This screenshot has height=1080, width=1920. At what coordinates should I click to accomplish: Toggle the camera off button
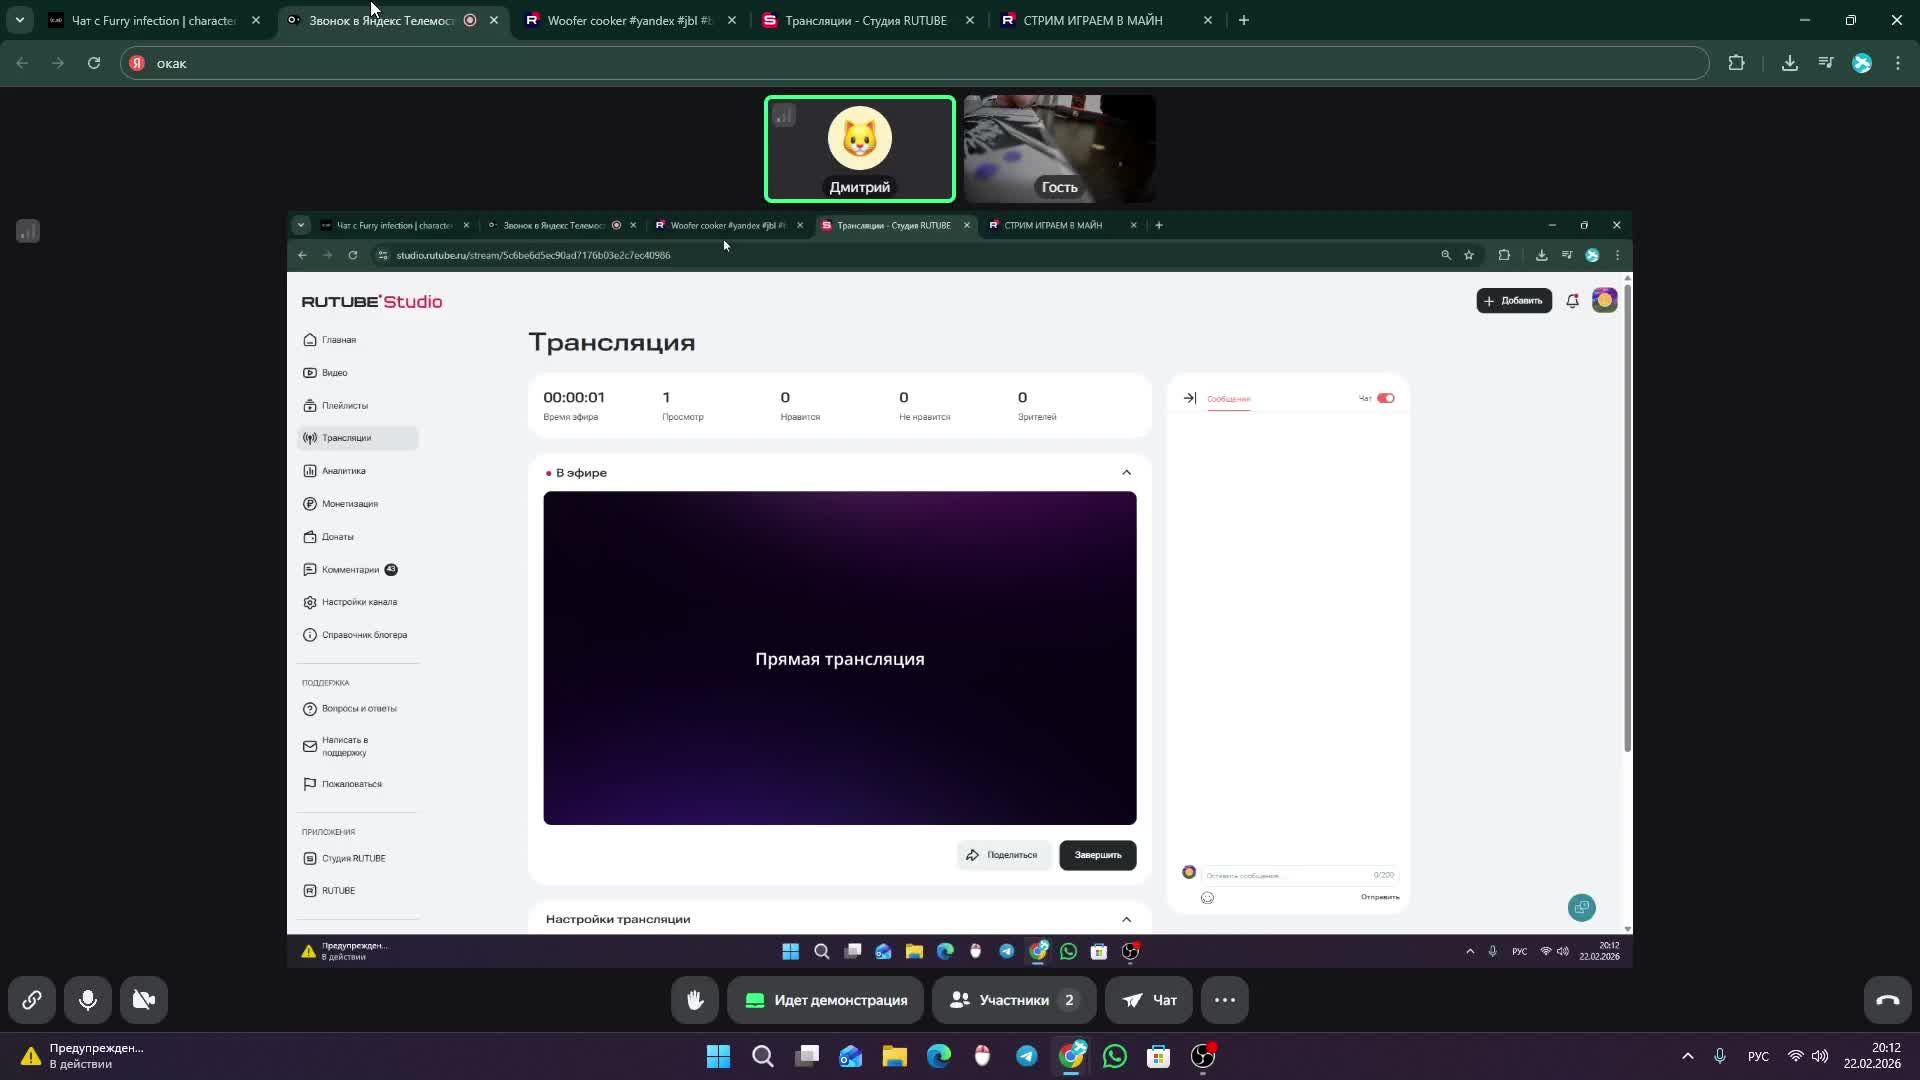144,1000
